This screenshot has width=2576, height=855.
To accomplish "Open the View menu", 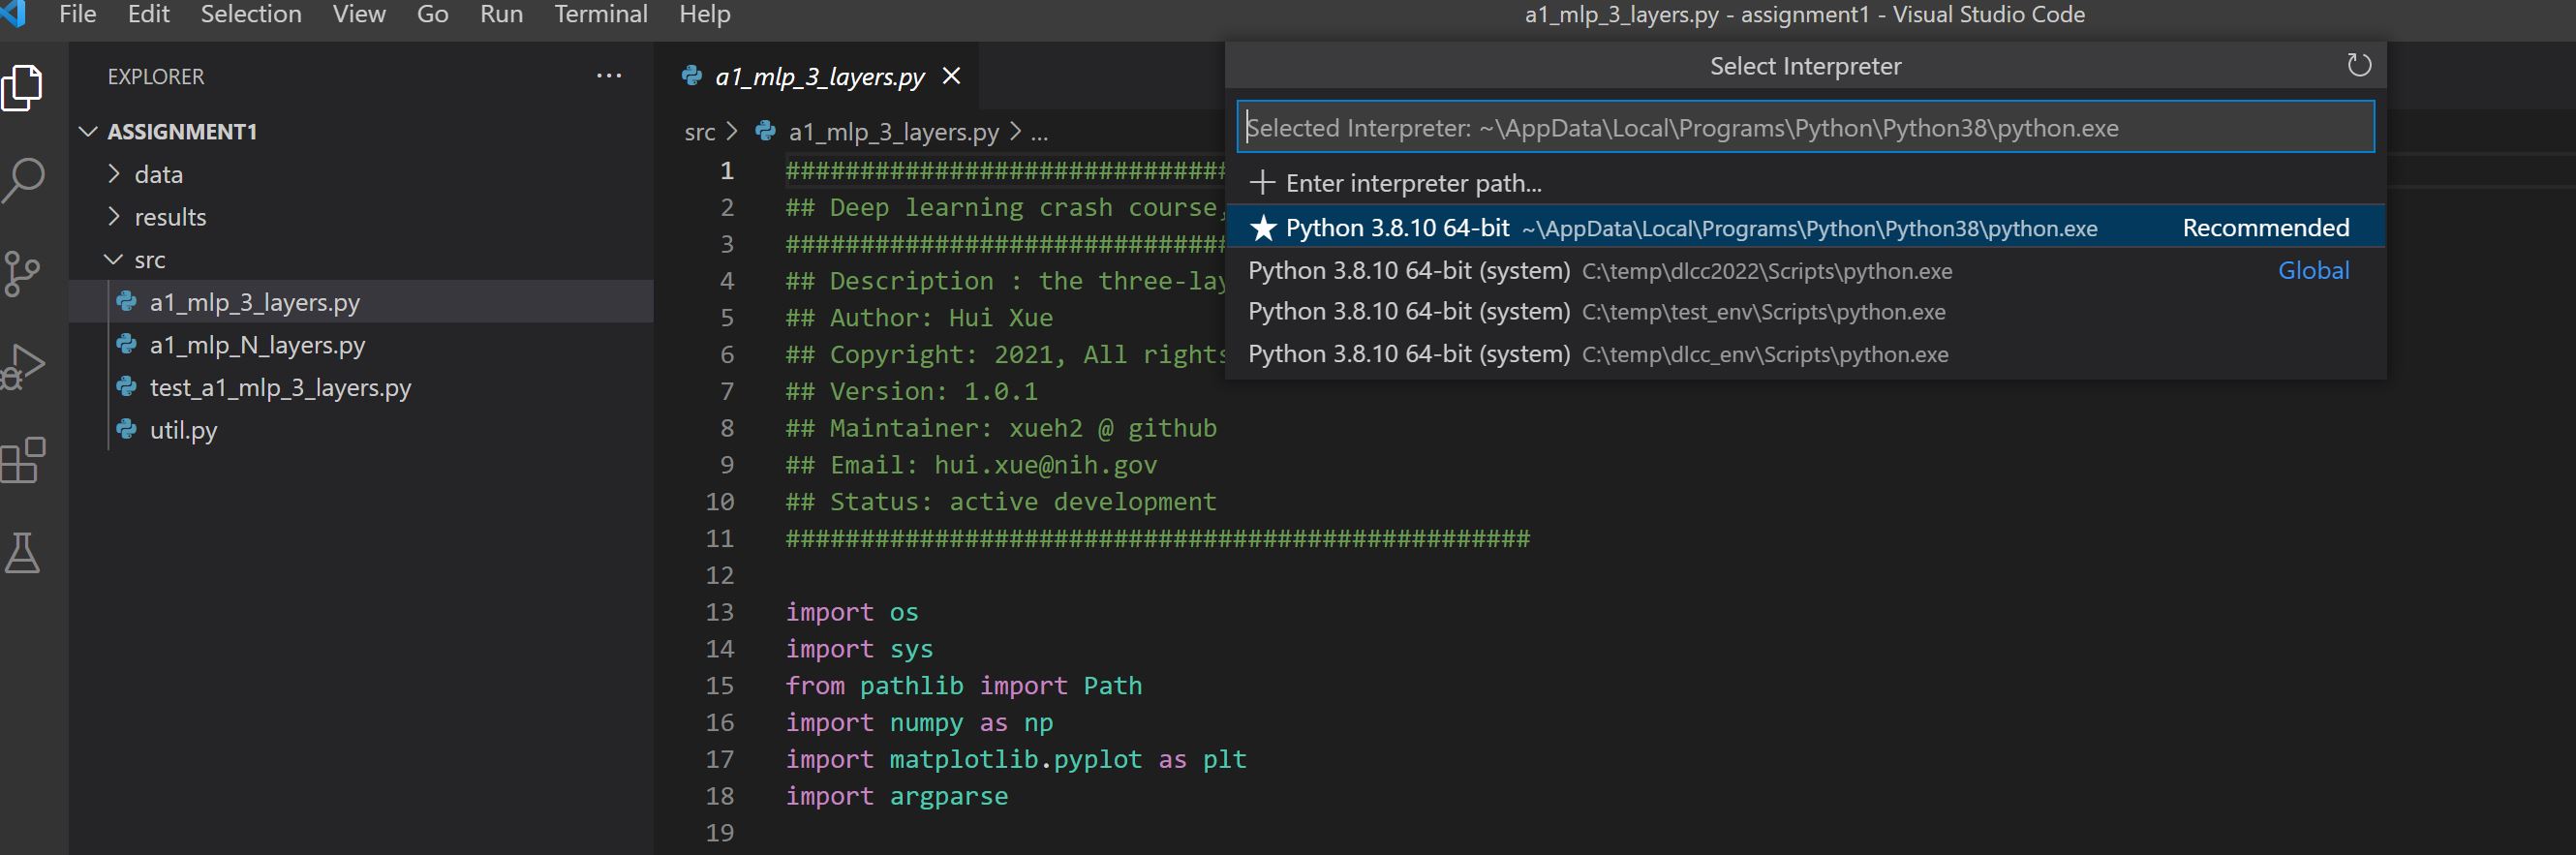I will tap(359, 14).
